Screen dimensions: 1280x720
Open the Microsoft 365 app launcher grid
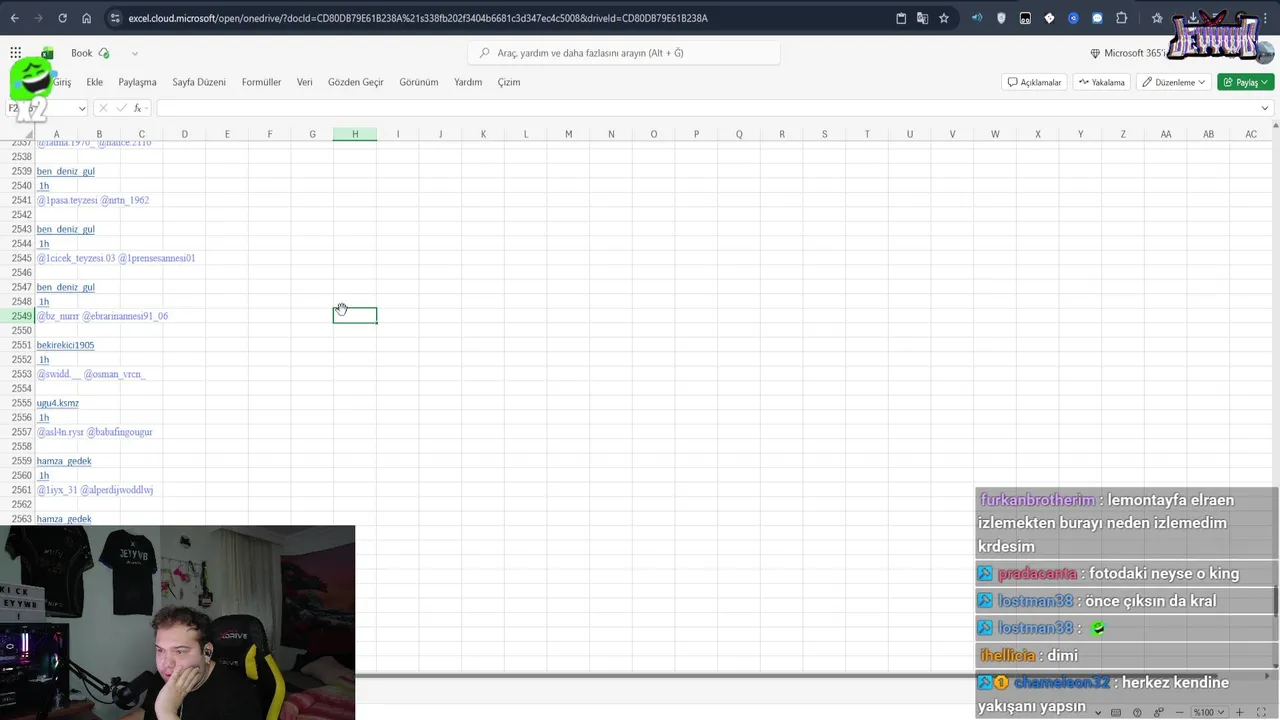point(16,53)
